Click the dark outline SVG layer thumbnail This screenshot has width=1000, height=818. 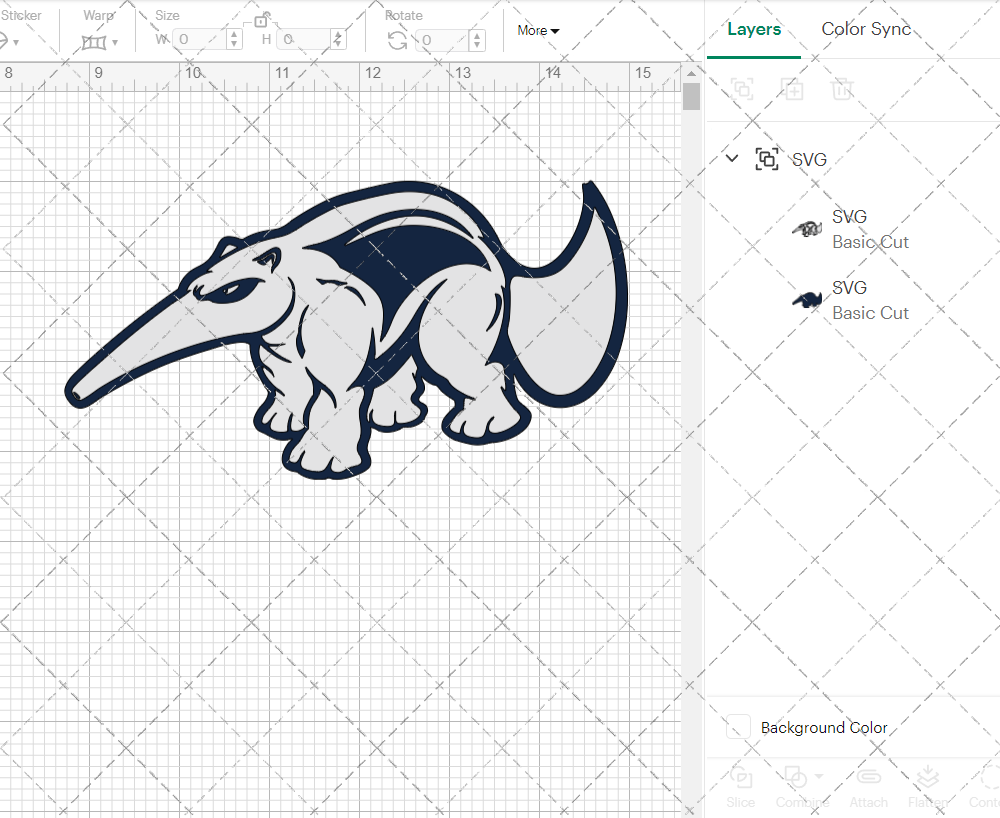tap(806, 300)
